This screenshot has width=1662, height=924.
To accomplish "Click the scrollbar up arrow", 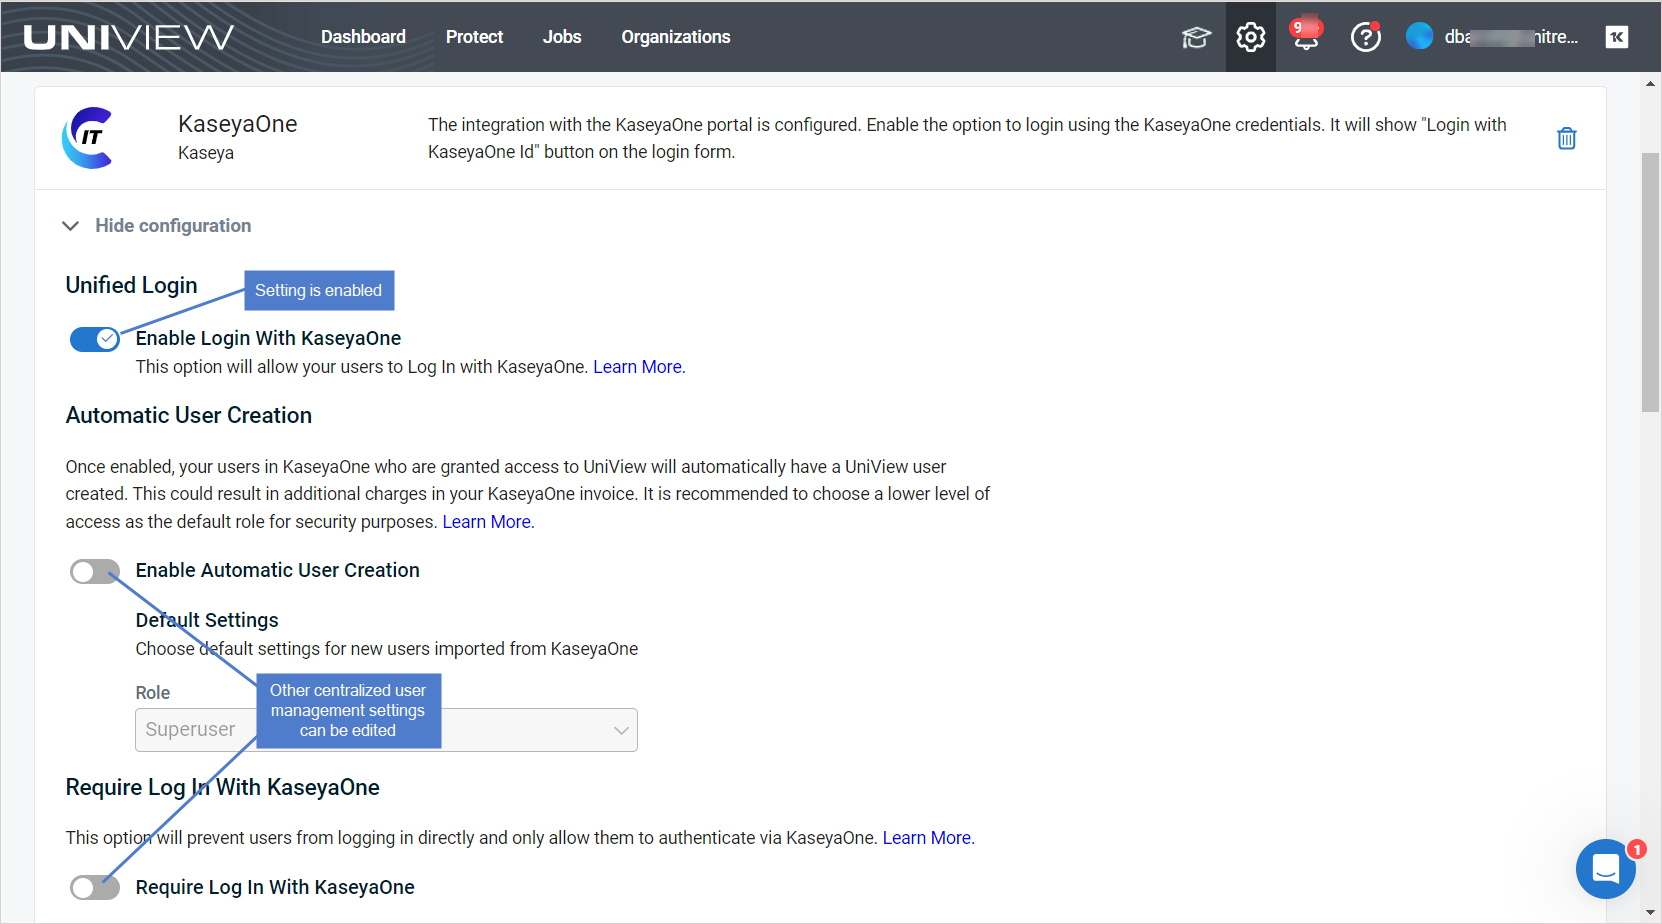I will (x=1650, y=84).
